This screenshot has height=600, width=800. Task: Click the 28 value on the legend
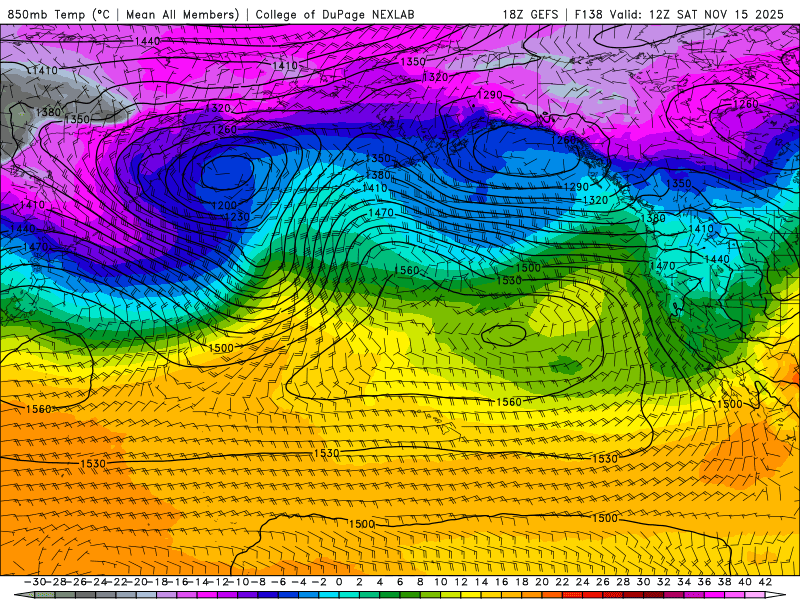tap(623, 582)
